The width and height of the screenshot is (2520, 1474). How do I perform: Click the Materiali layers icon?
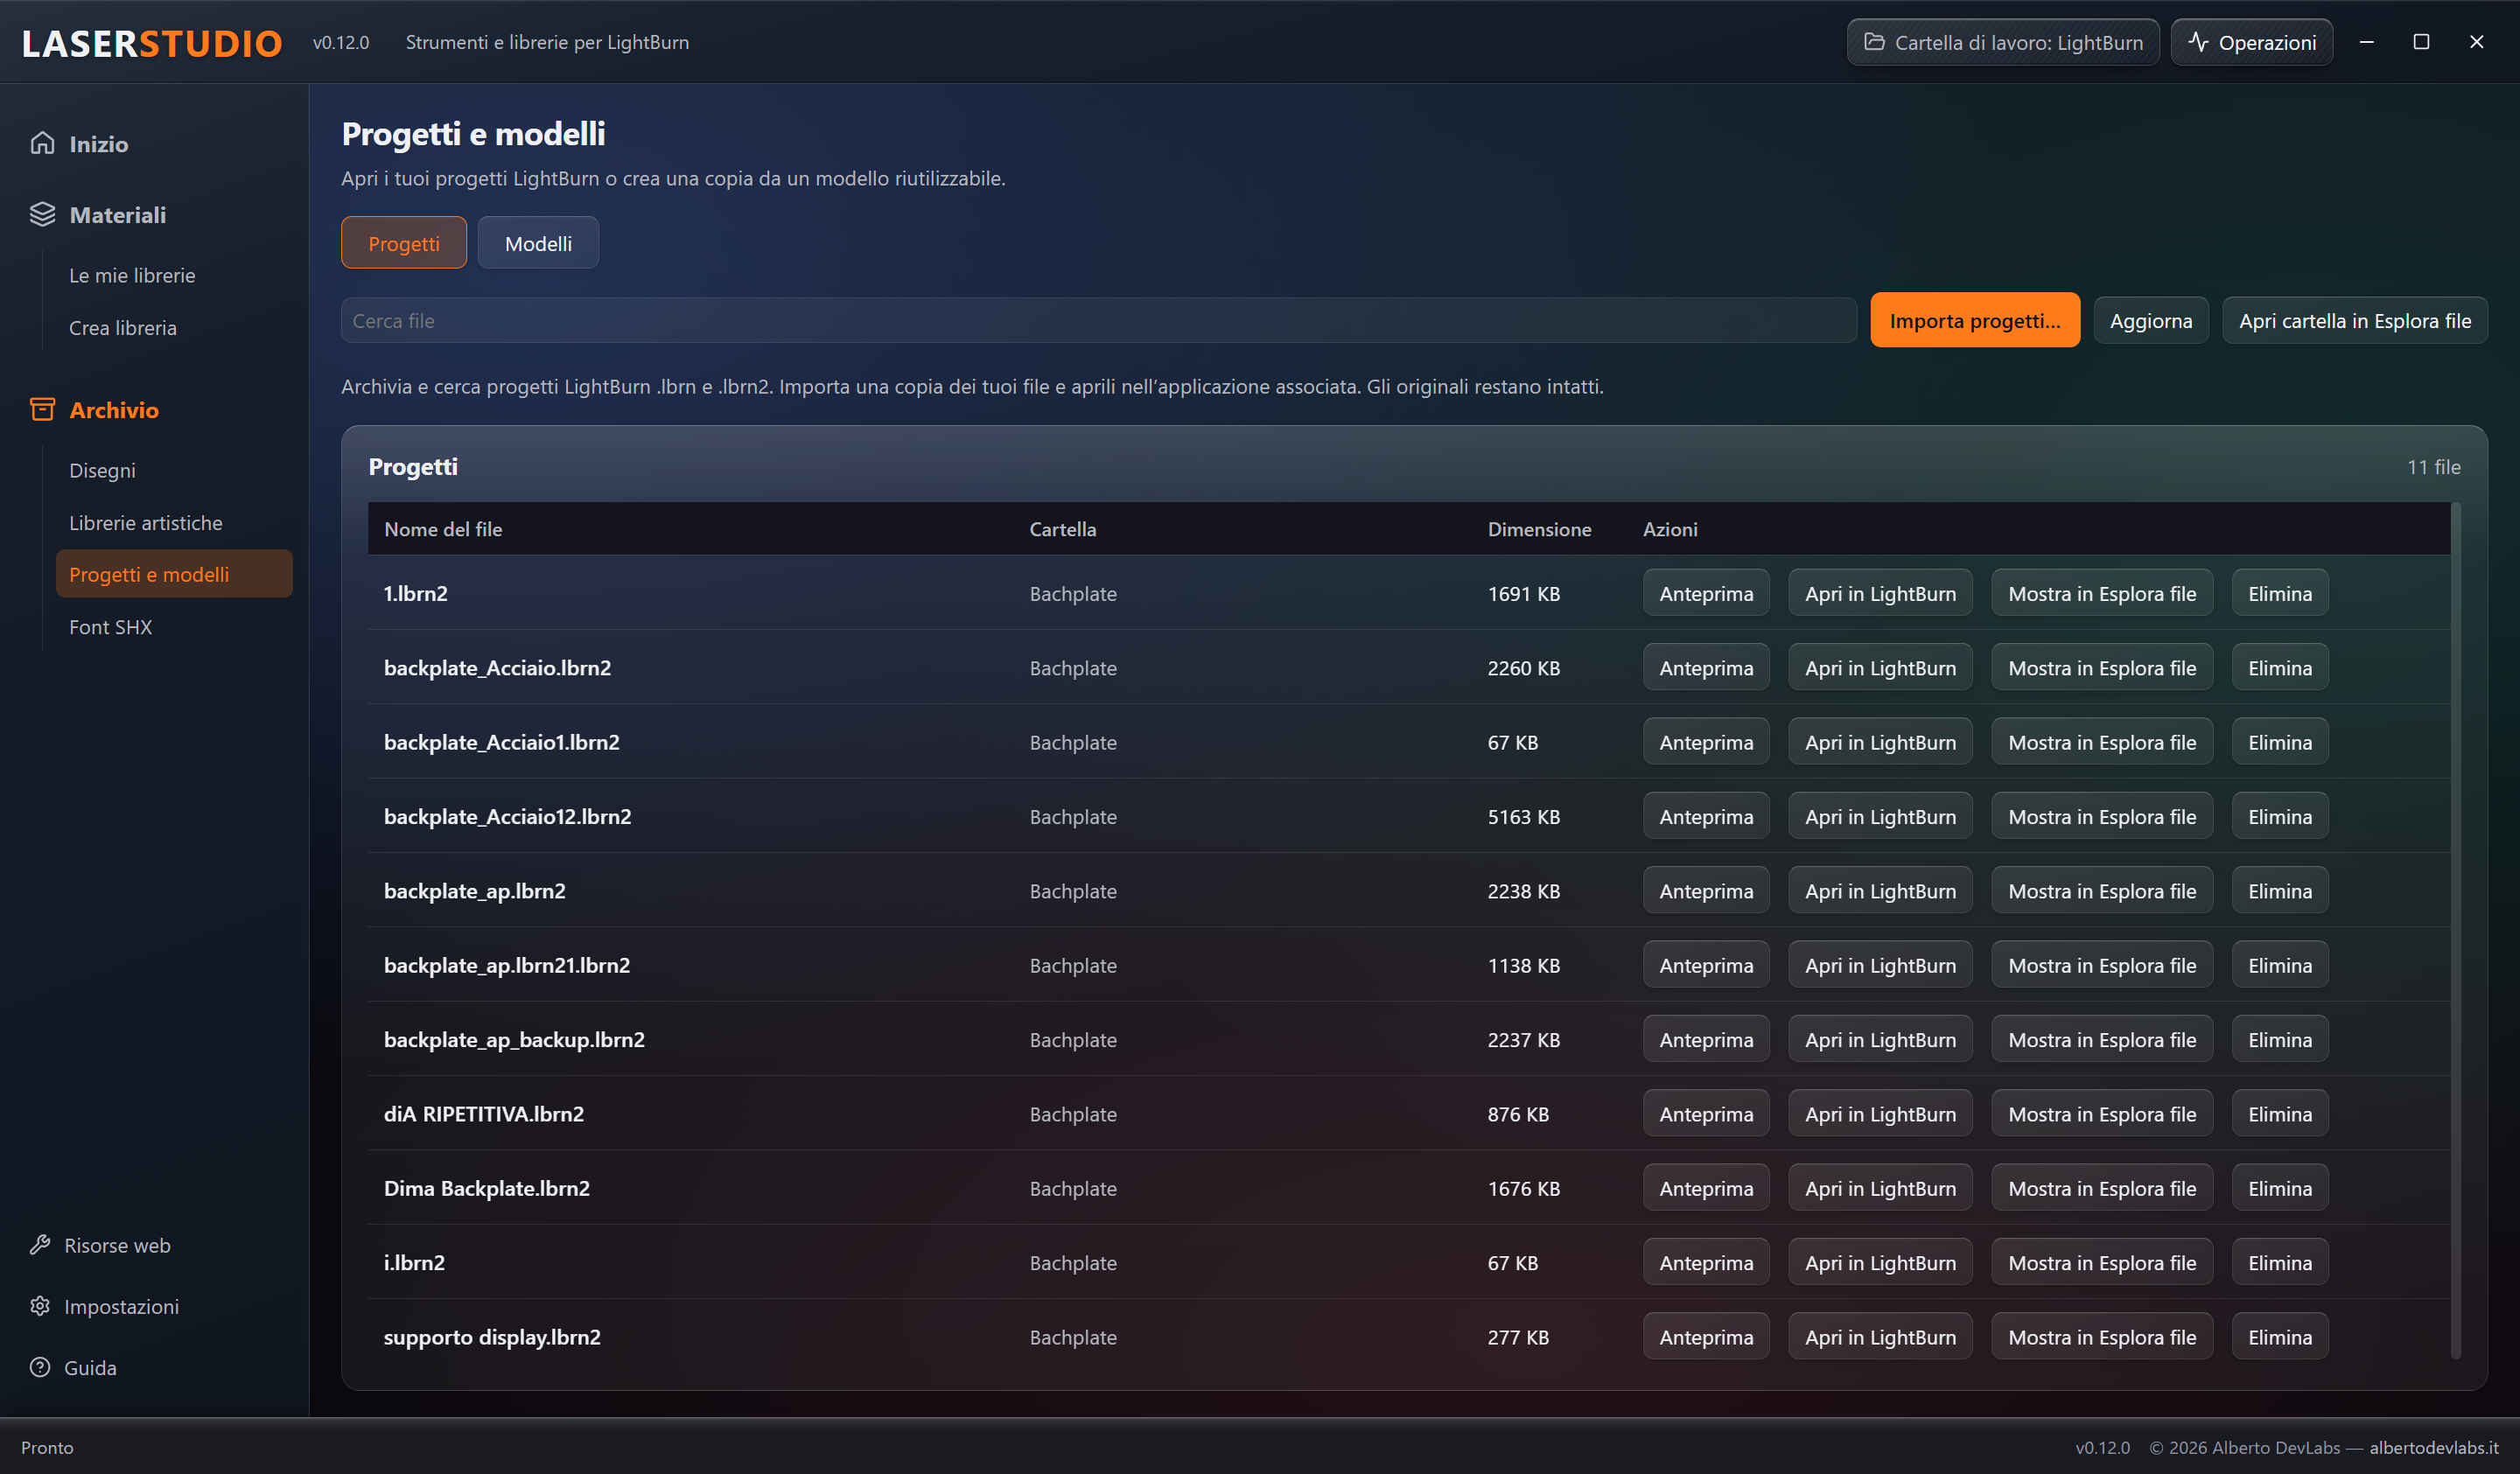pos(42,214)
